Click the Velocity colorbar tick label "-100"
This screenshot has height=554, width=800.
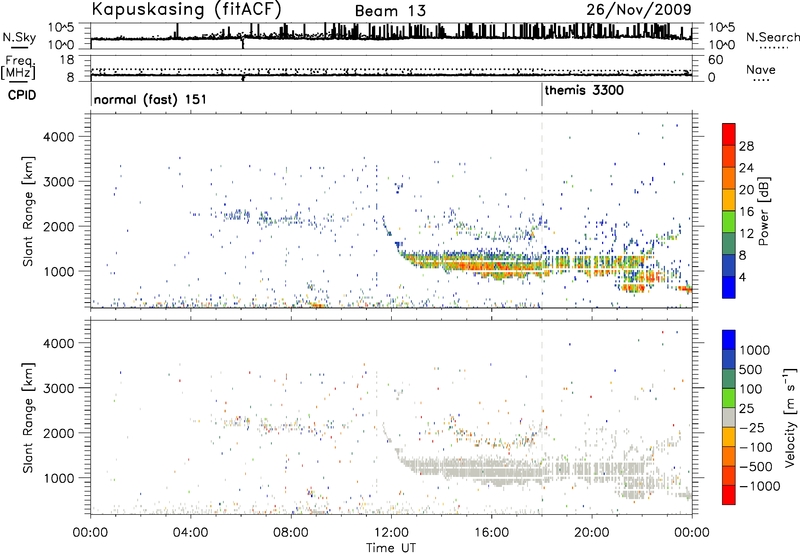(756, 447)
